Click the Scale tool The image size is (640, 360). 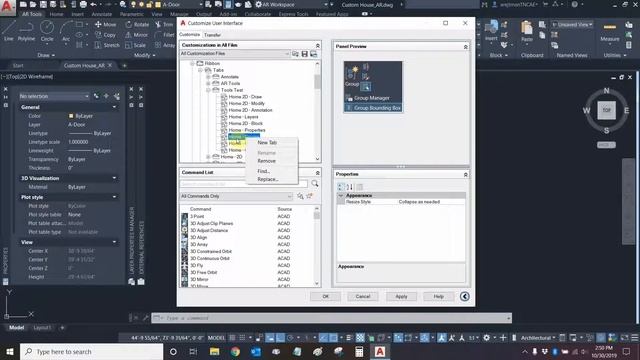point(136,45)
